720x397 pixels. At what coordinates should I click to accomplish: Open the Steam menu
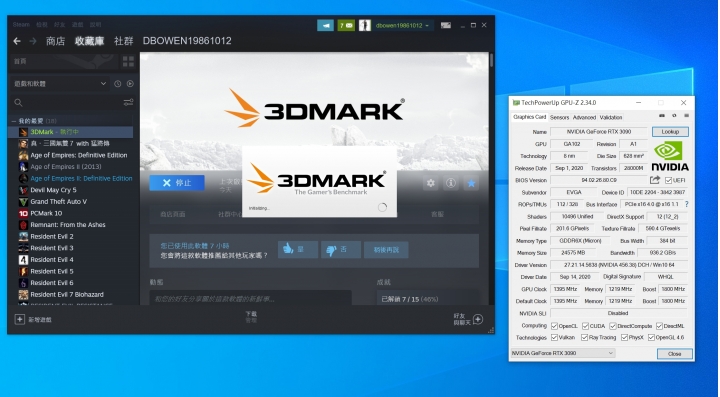[21, 25]
